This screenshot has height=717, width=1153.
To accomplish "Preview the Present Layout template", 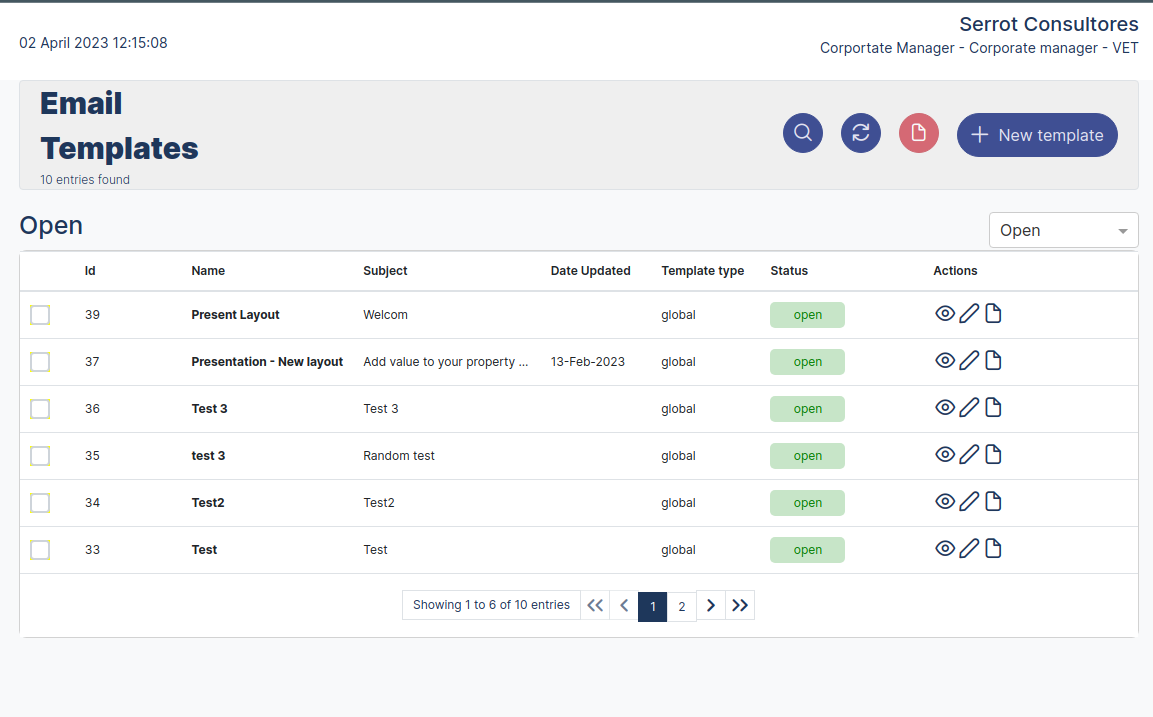I will (945, 313).
